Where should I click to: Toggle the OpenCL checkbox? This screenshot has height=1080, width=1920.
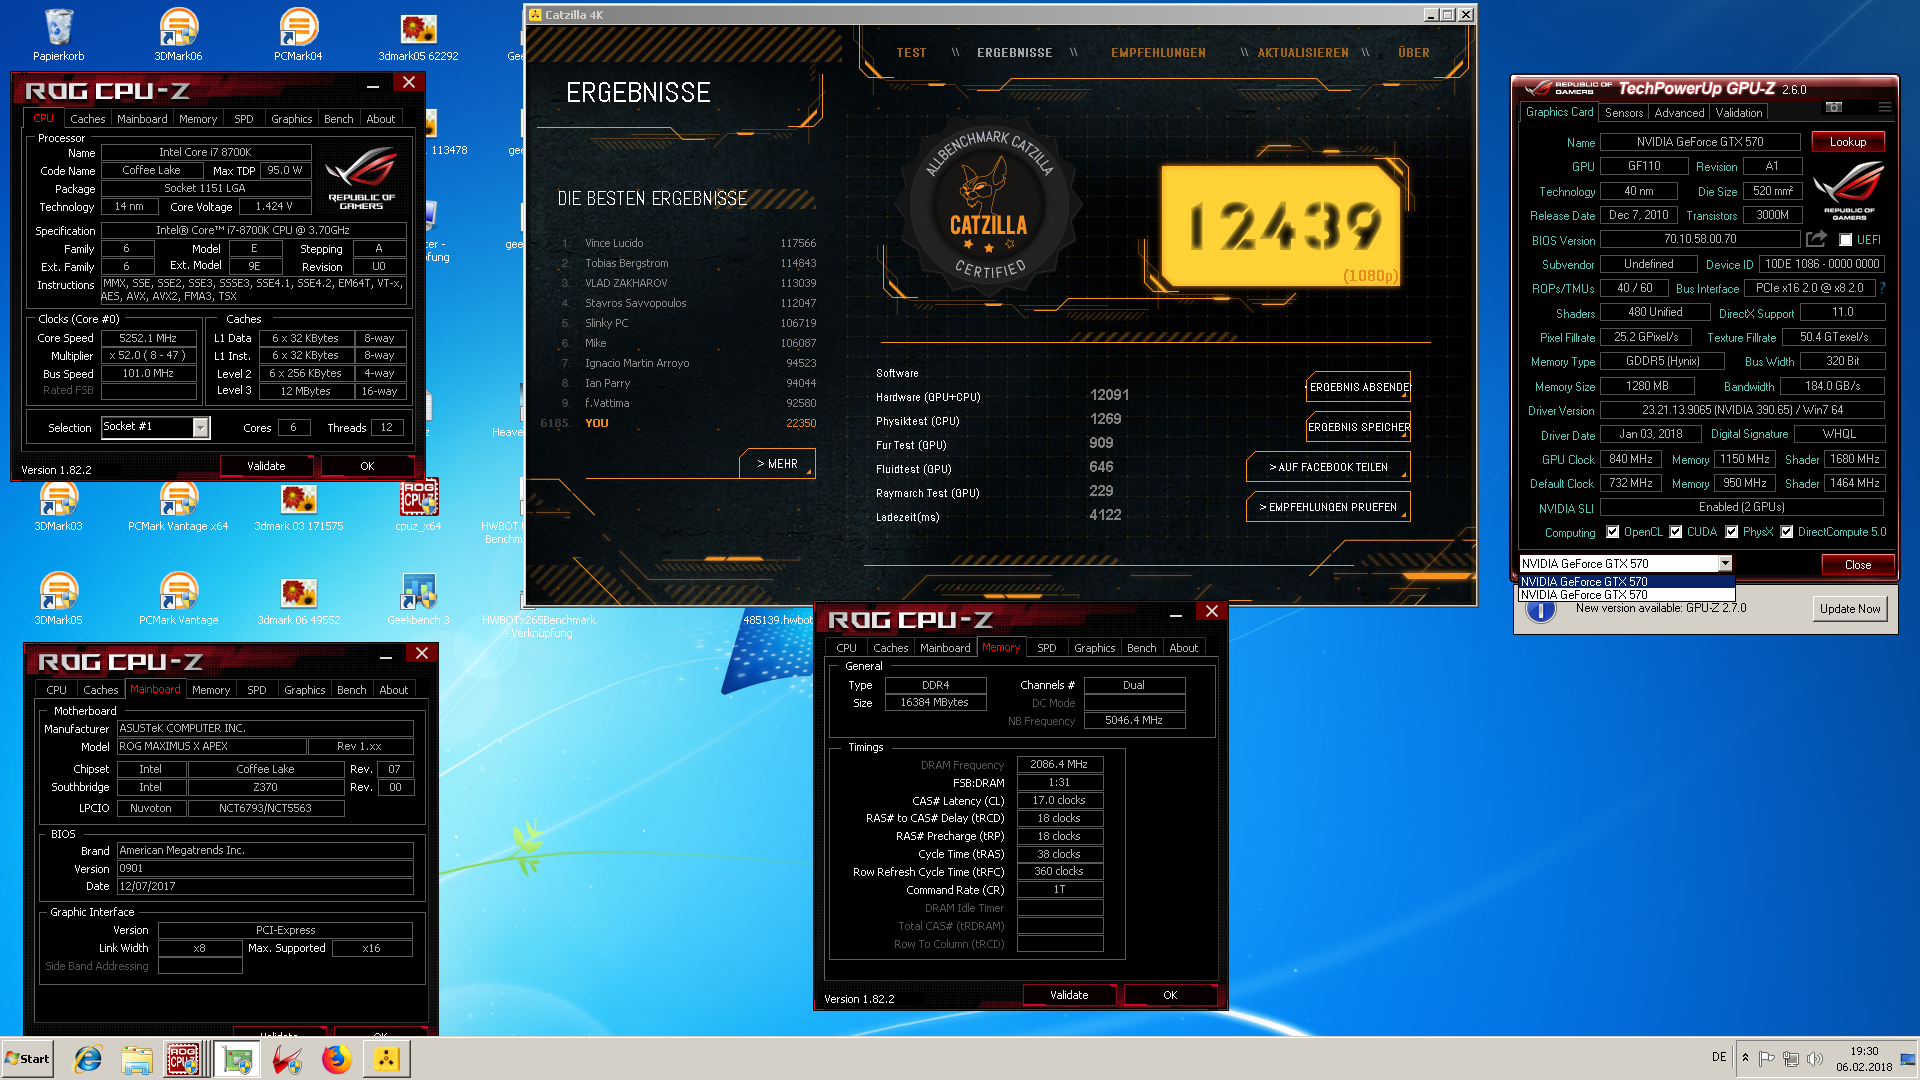(1612, 532)
